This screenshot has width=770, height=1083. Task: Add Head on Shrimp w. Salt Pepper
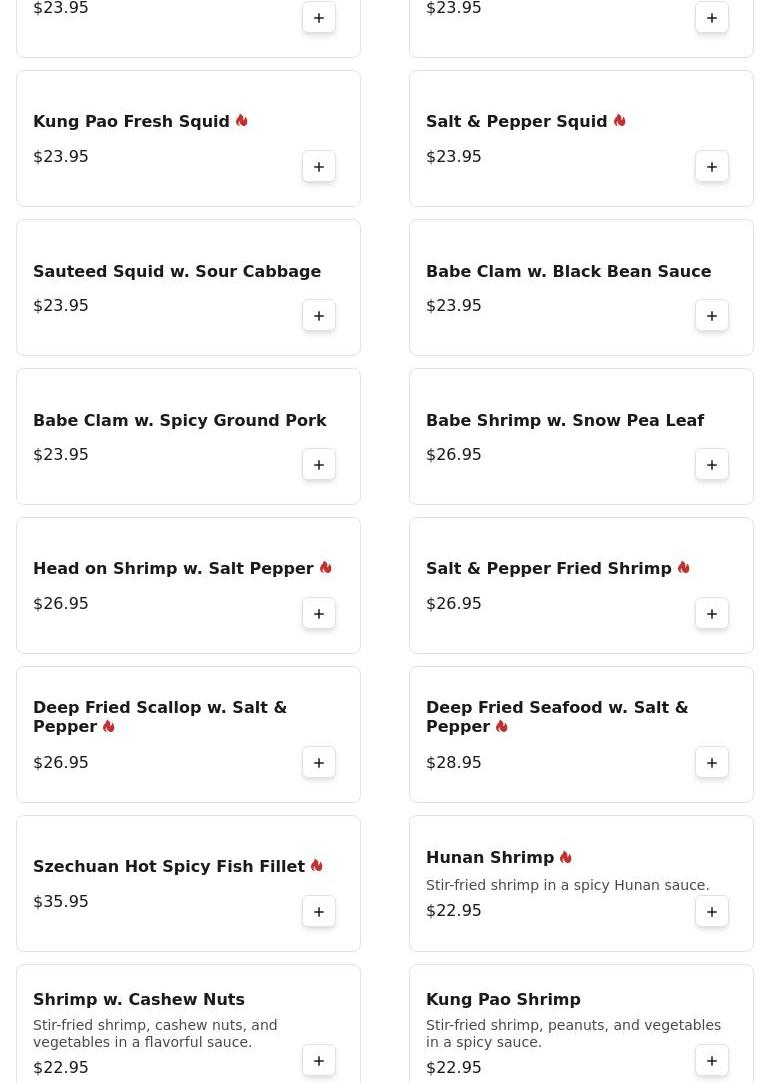(x=319, y=614)
